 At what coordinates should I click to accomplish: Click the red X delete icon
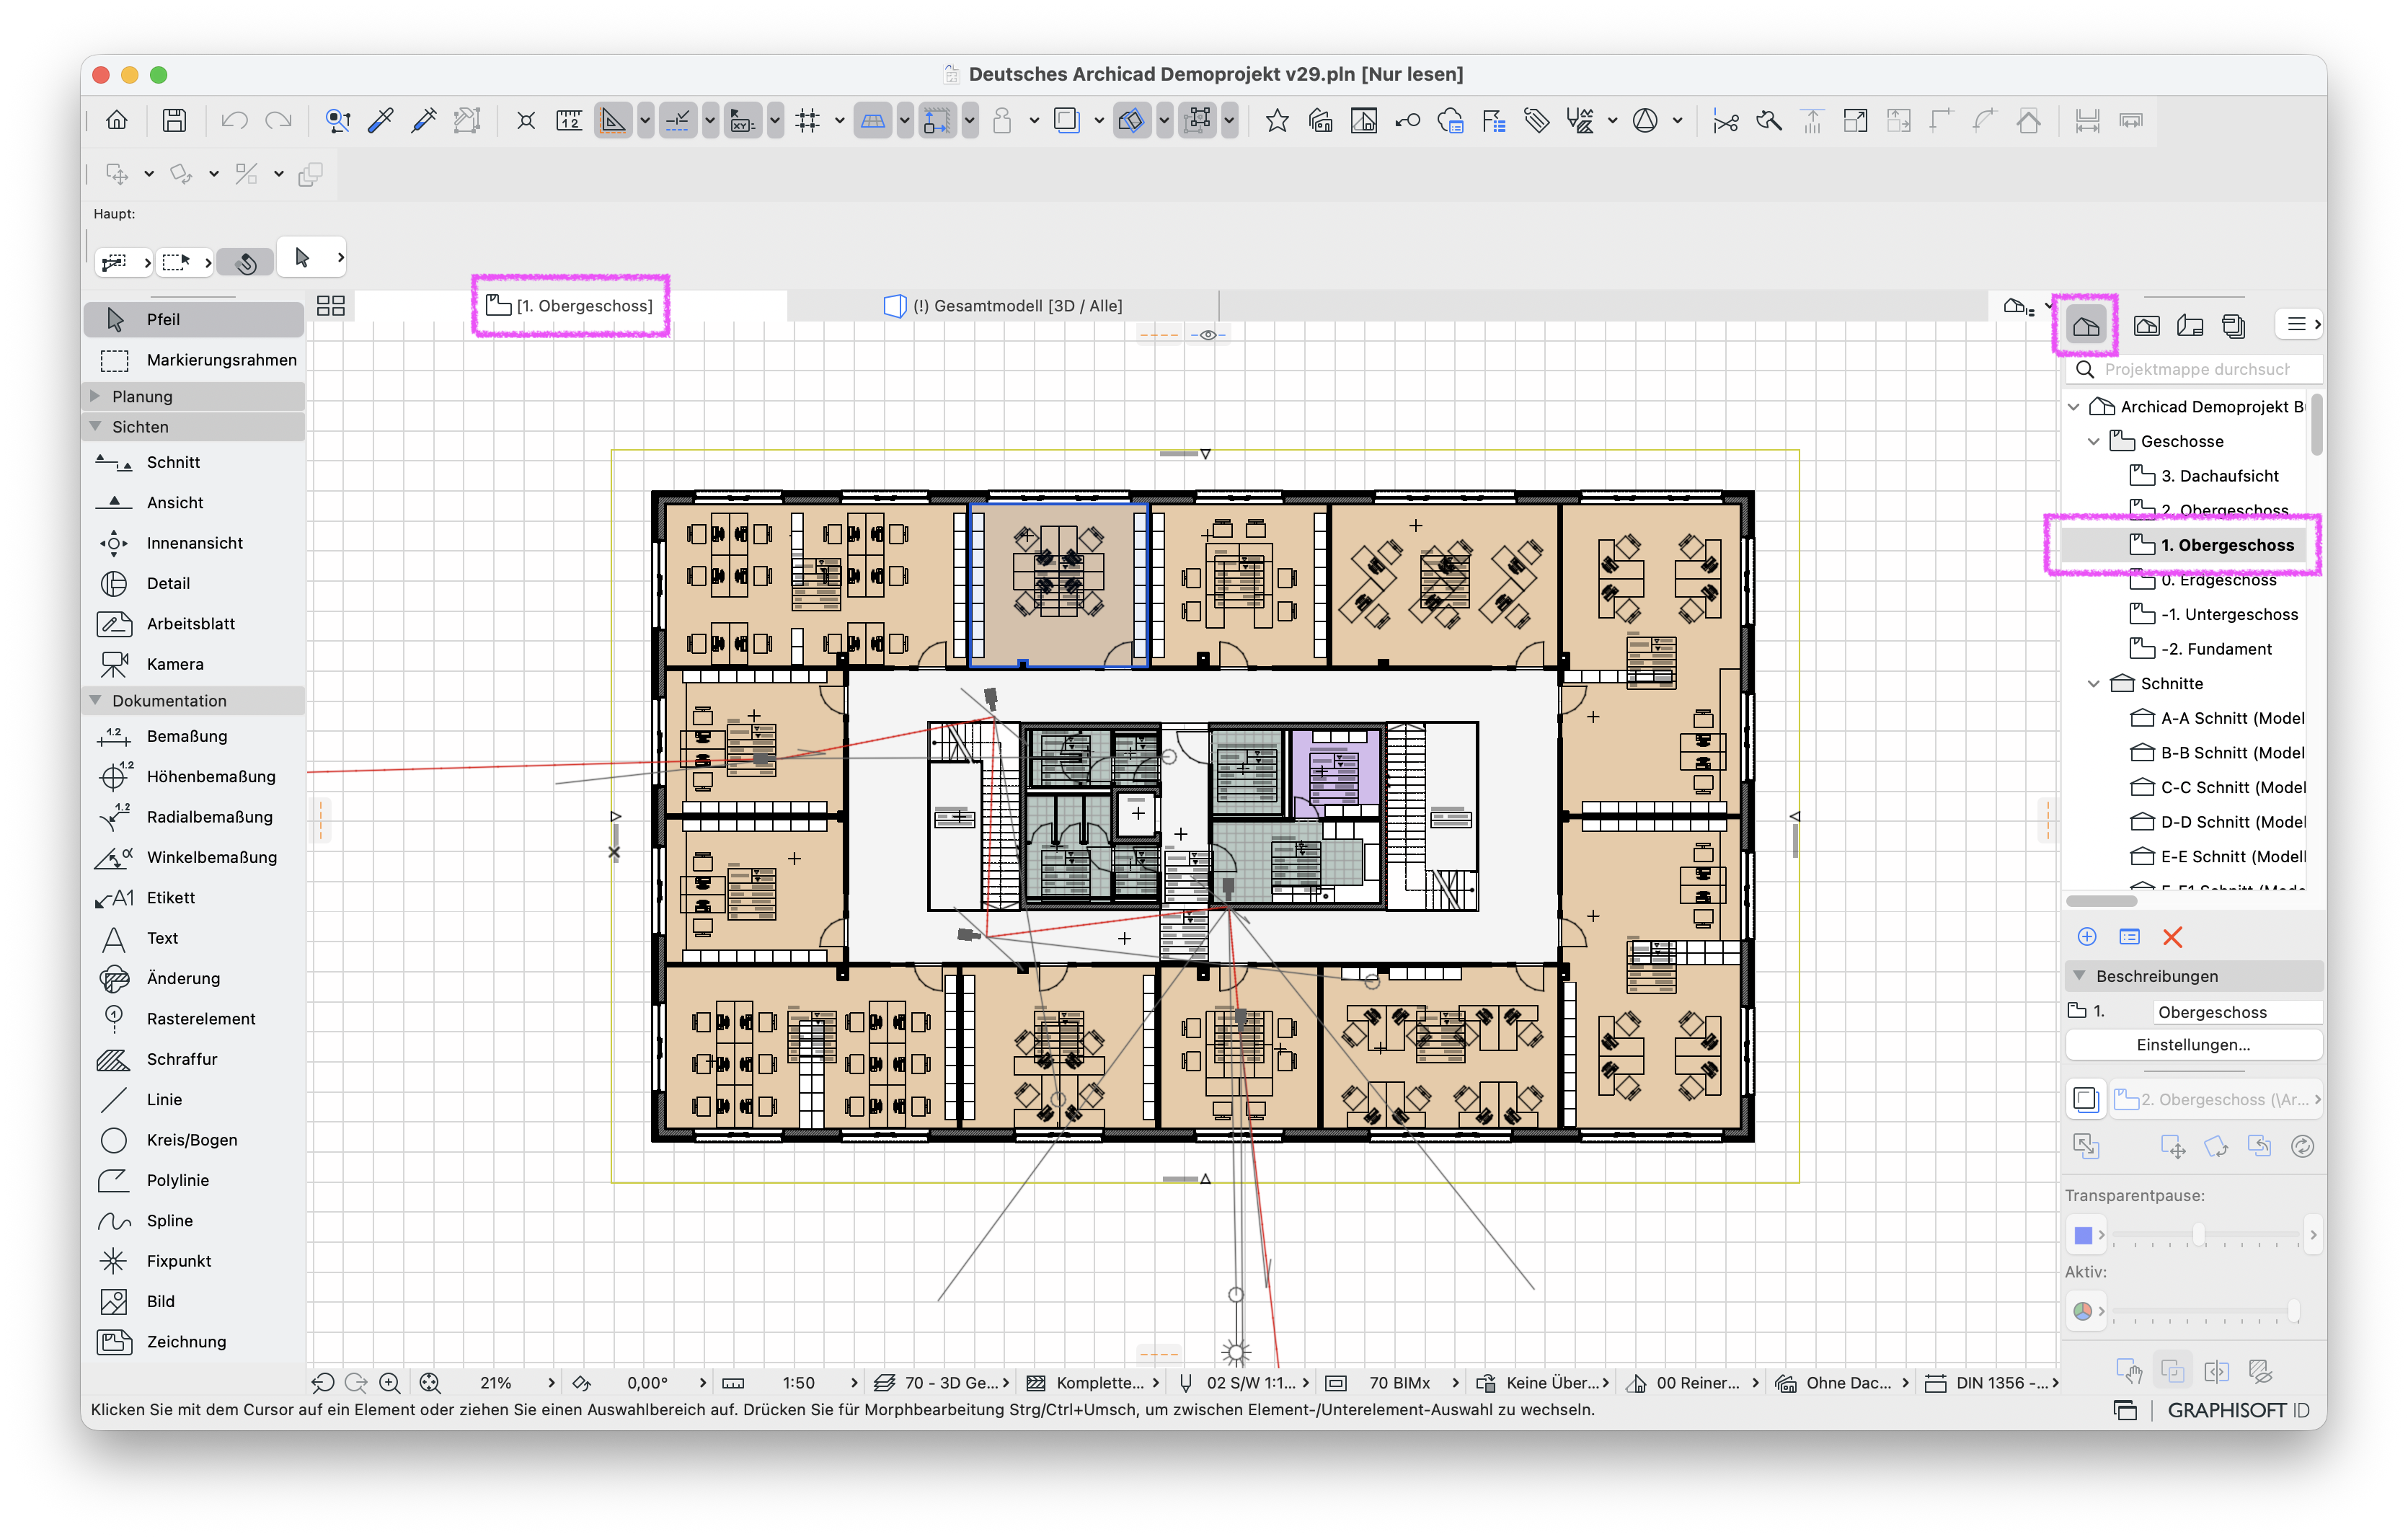coord(2172,937)
